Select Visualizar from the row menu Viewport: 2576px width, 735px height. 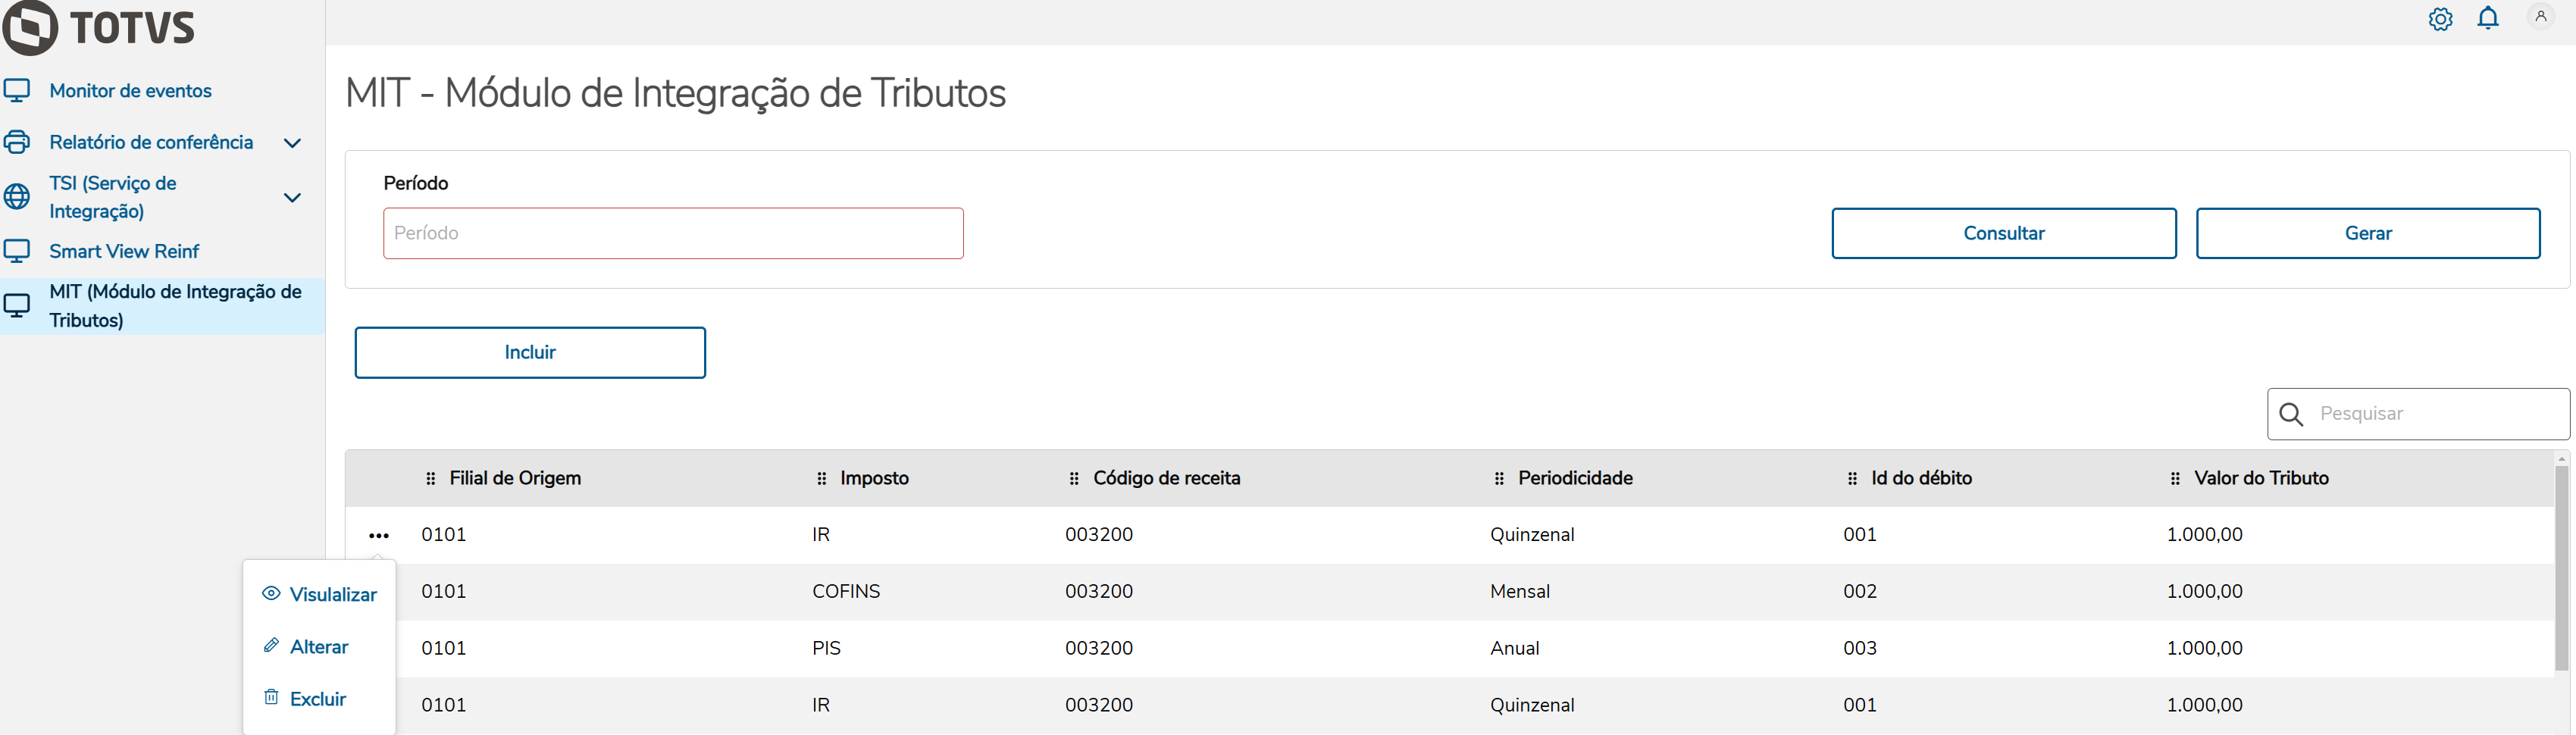pos(320,594)
